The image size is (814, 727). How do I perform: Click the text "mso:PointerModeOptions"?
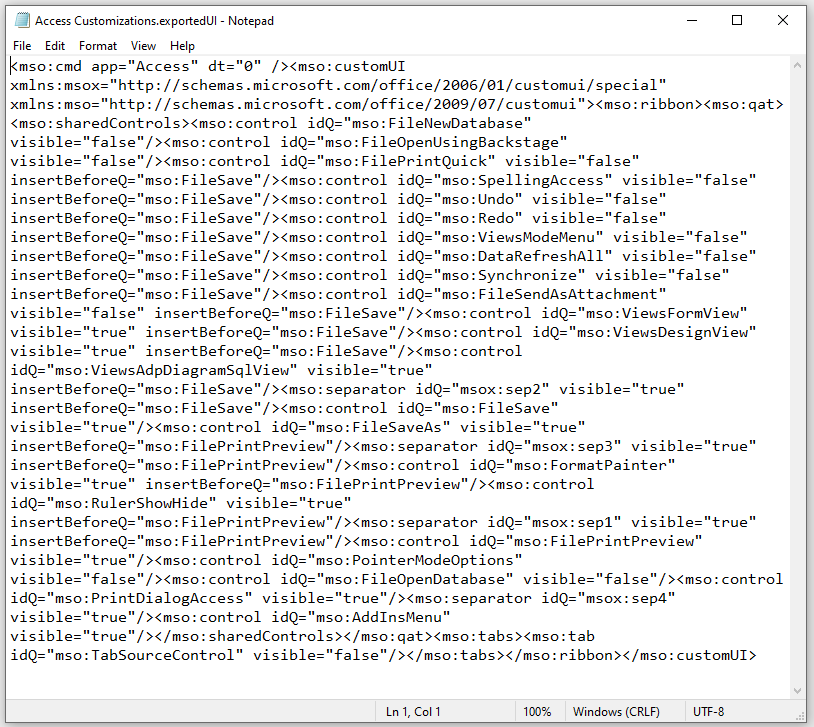415,560
